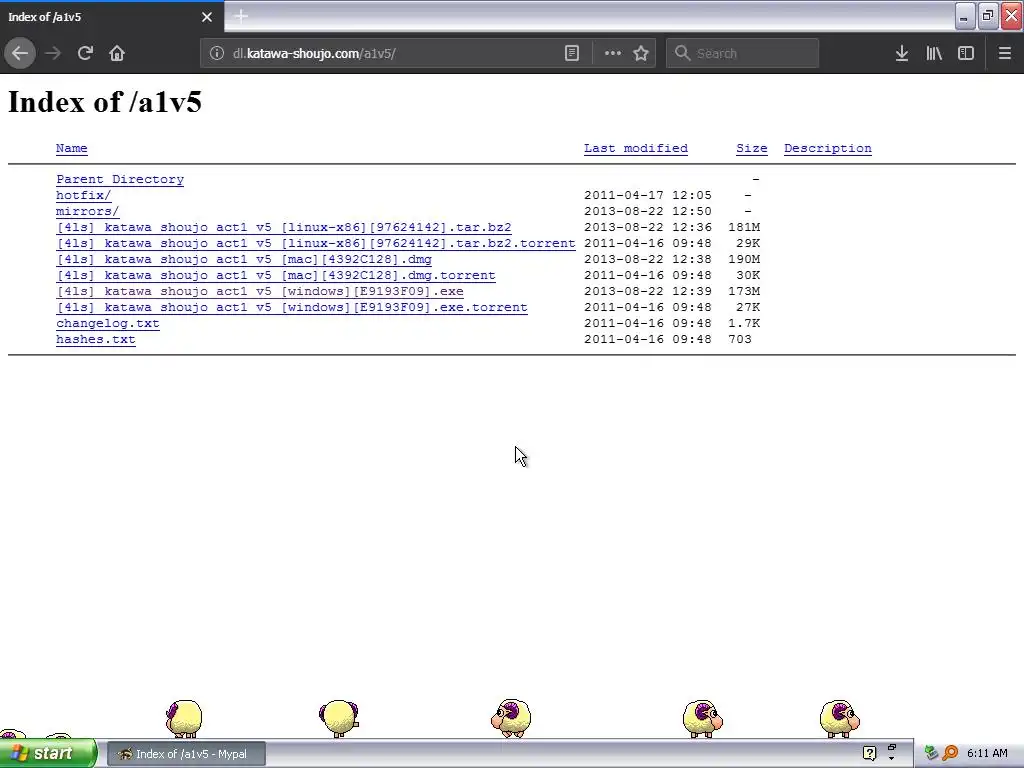Open page actions three-dots menu
Screen dimensions: 1024x768
pyautogui.click(x=613, y=54)
